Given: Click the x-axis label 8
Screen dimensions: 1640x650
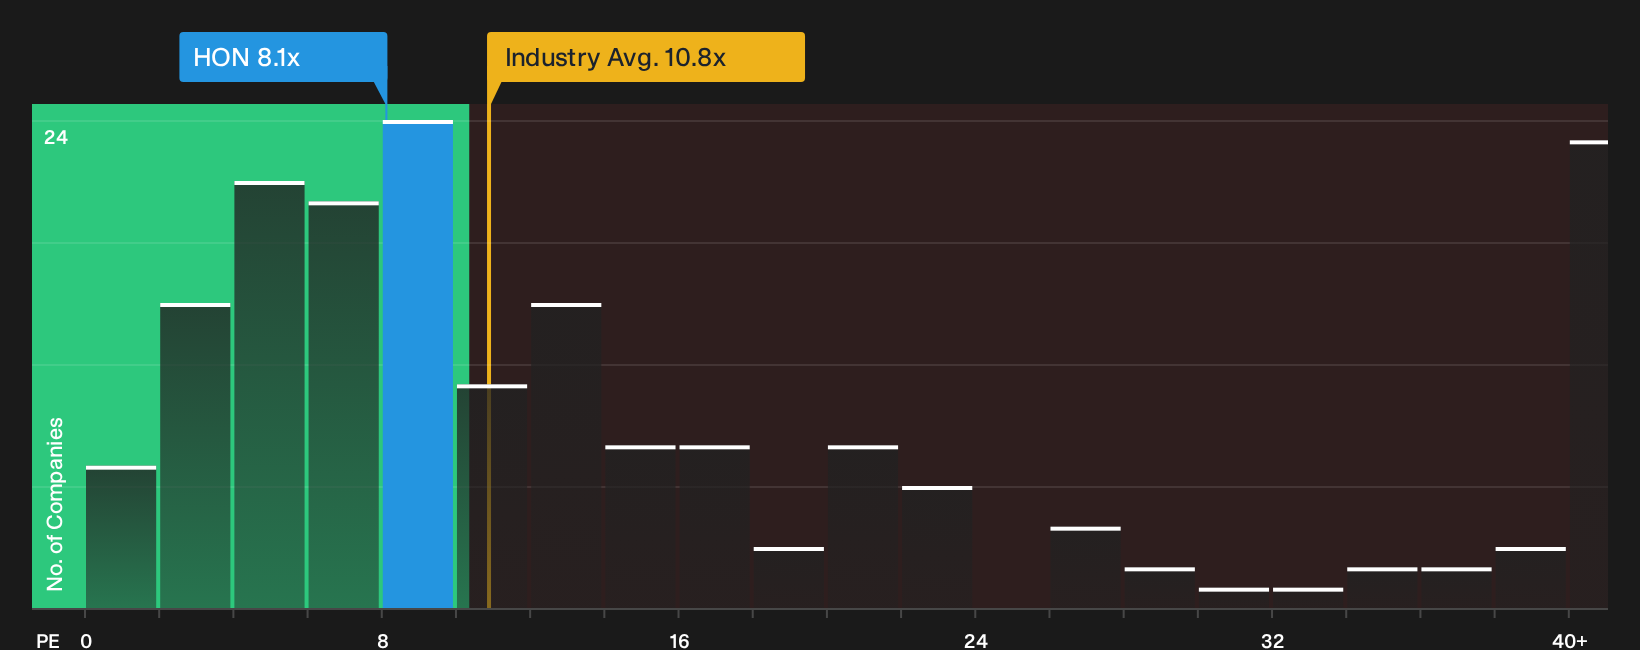Looking at the screenshot, I should [x=383, y=641].
